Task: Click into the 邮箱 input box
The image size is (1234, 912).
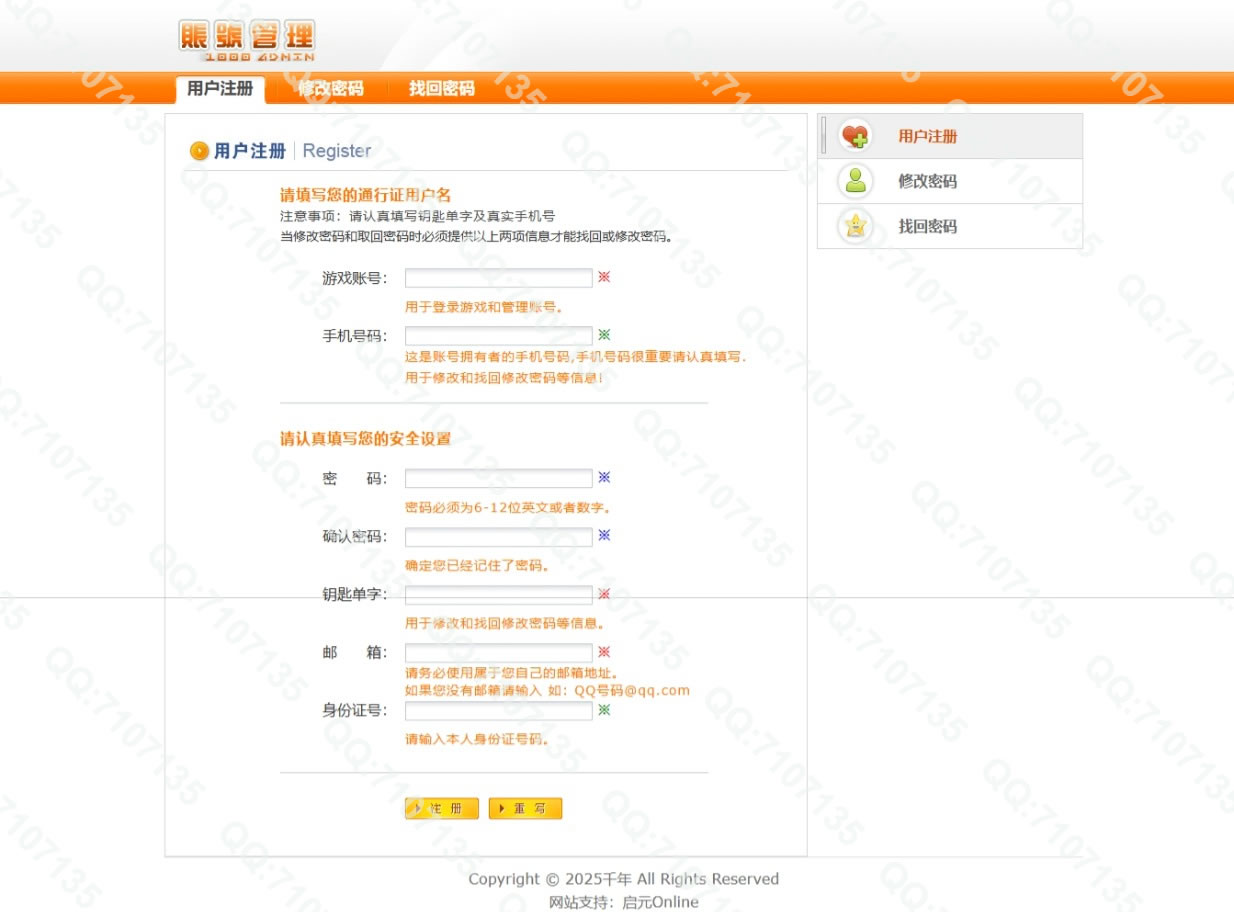Action: point(498,653)
